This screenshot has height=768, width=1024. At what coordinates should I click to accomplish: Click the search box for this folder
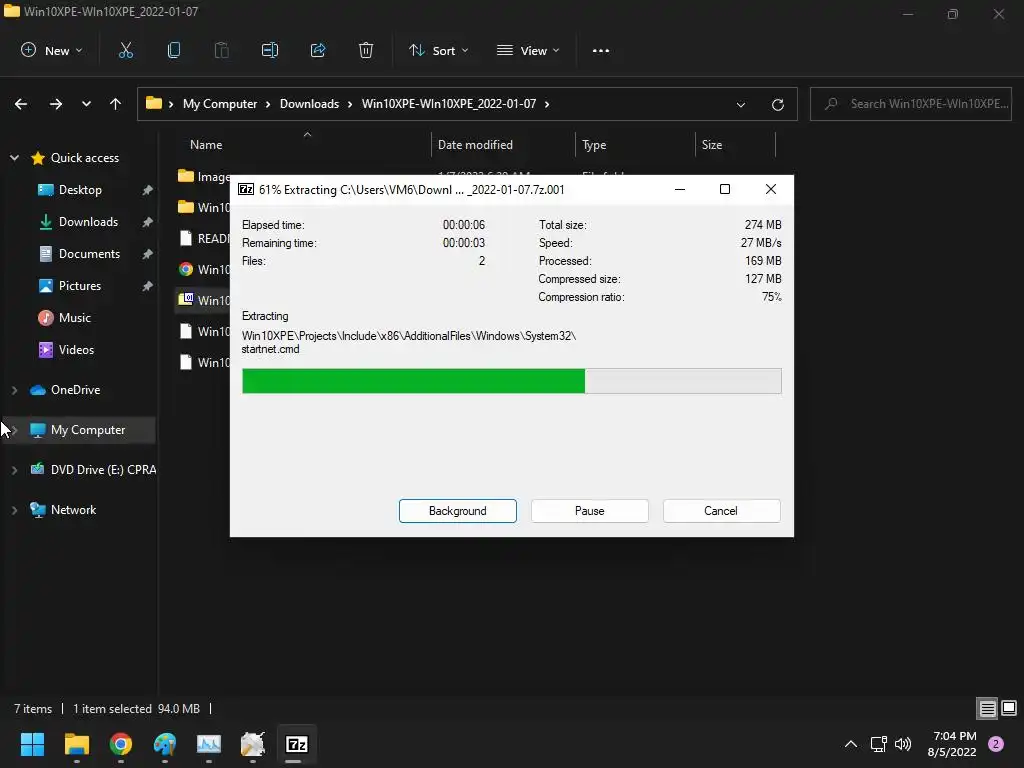click(910, 104)
